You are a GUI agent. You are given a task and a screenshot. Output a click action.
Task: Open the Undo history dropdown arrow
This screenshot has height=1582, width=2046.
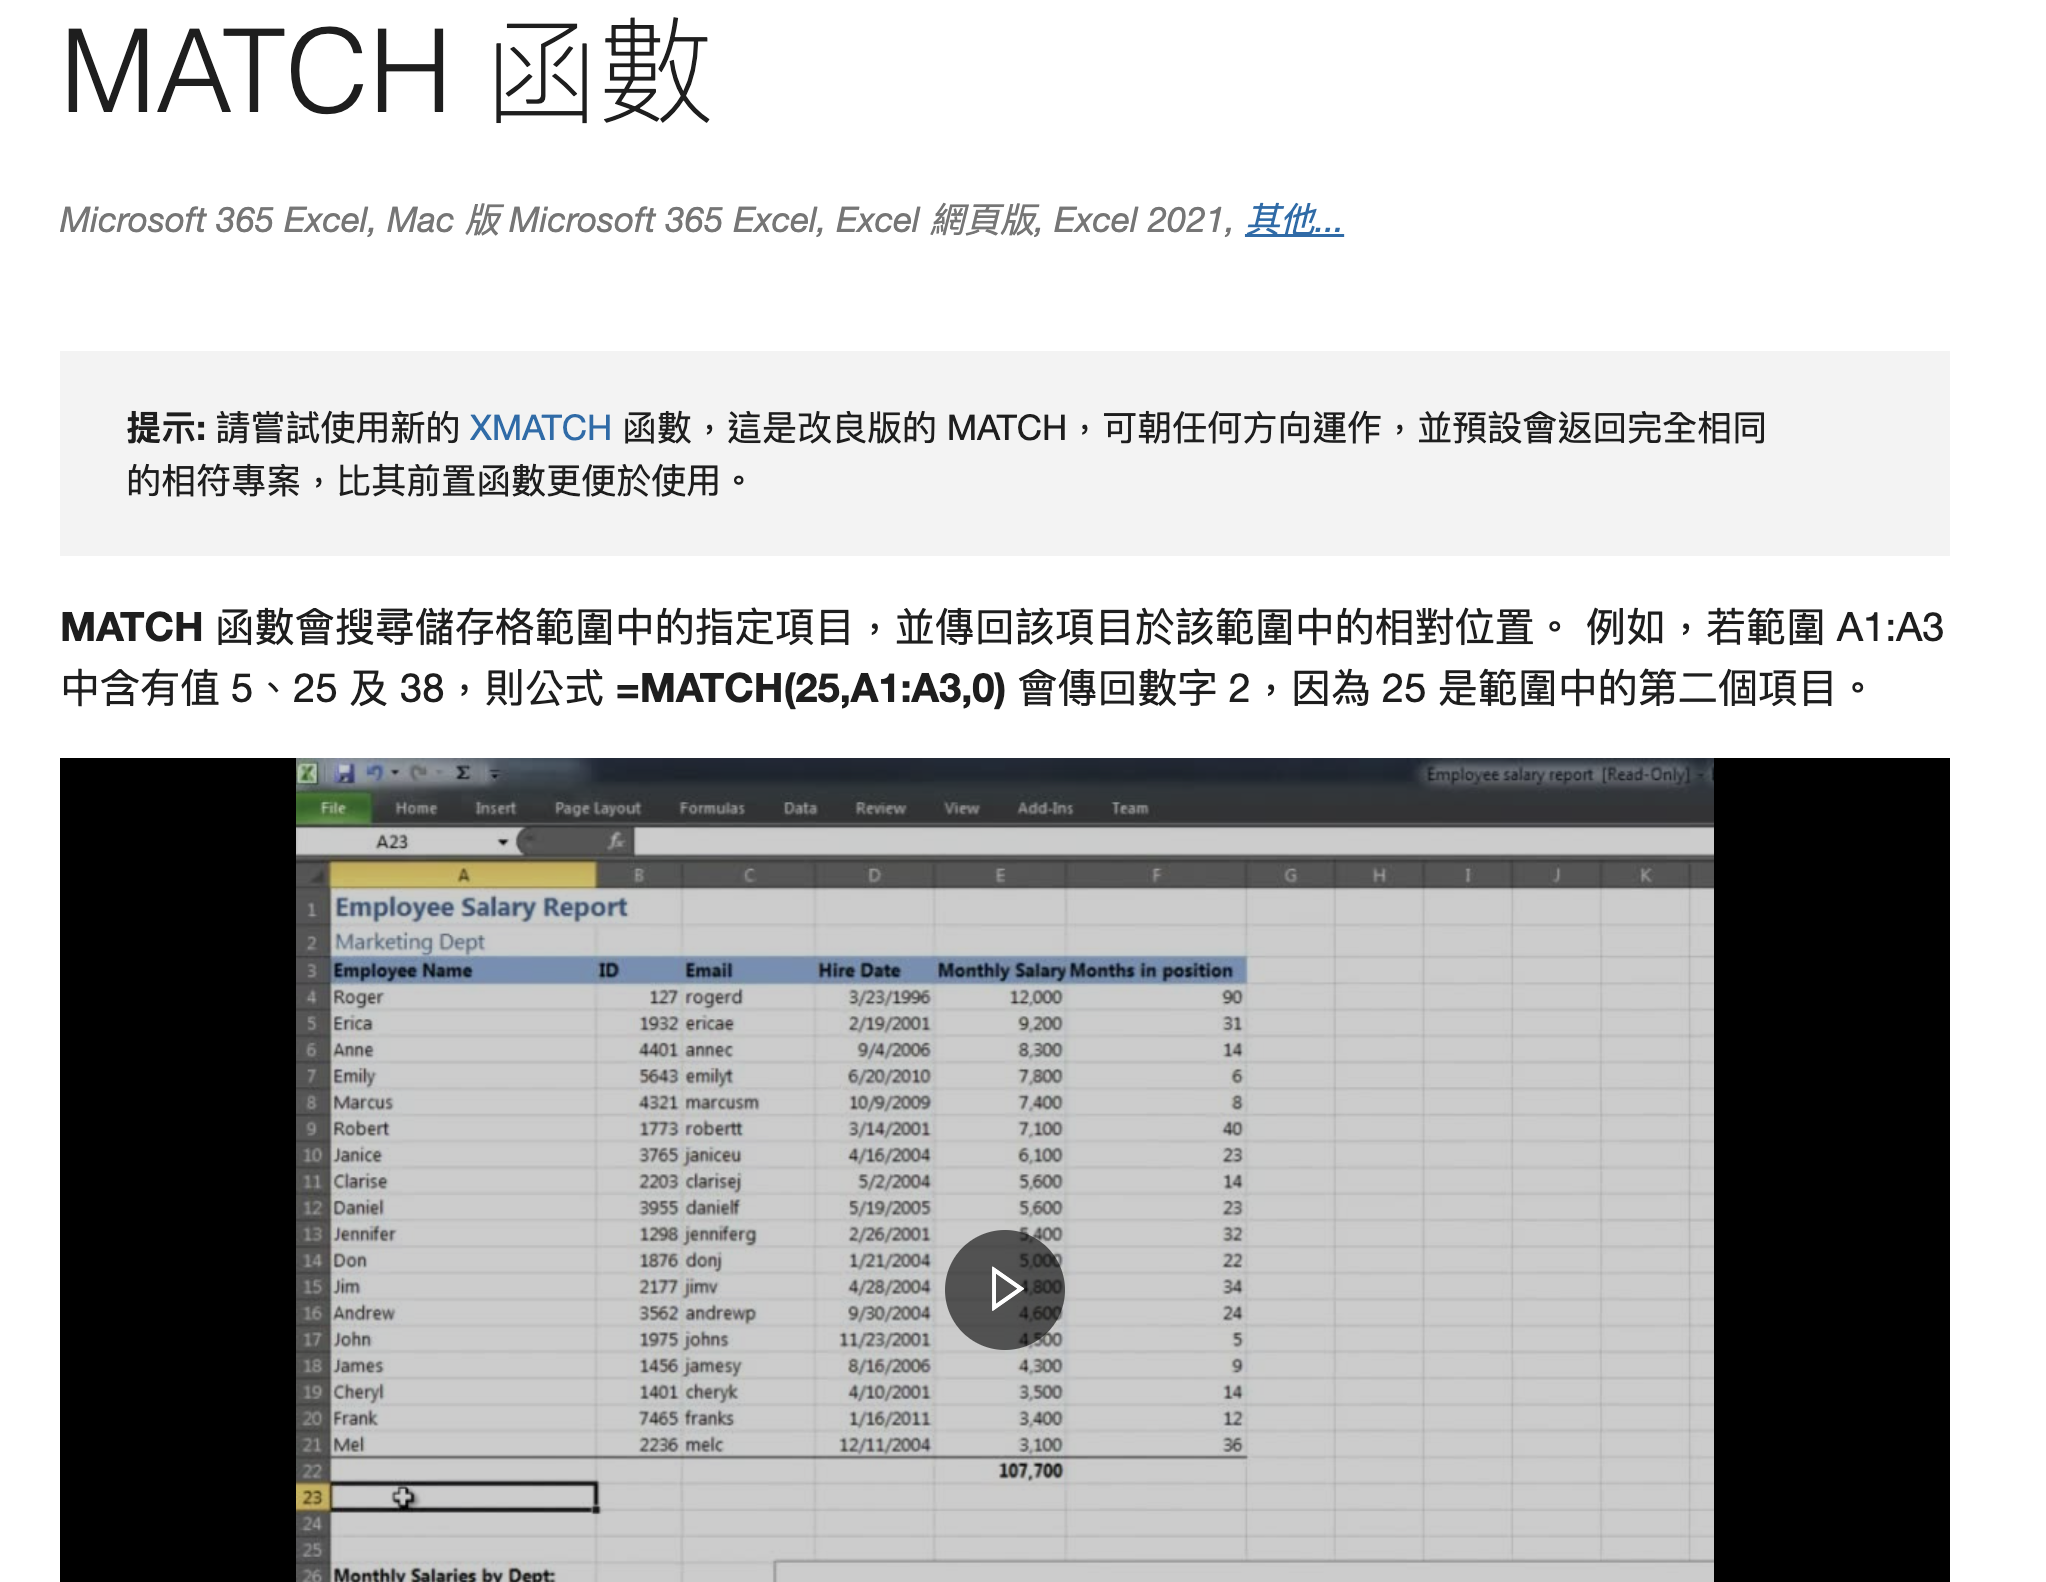click(x=395, y=773)
